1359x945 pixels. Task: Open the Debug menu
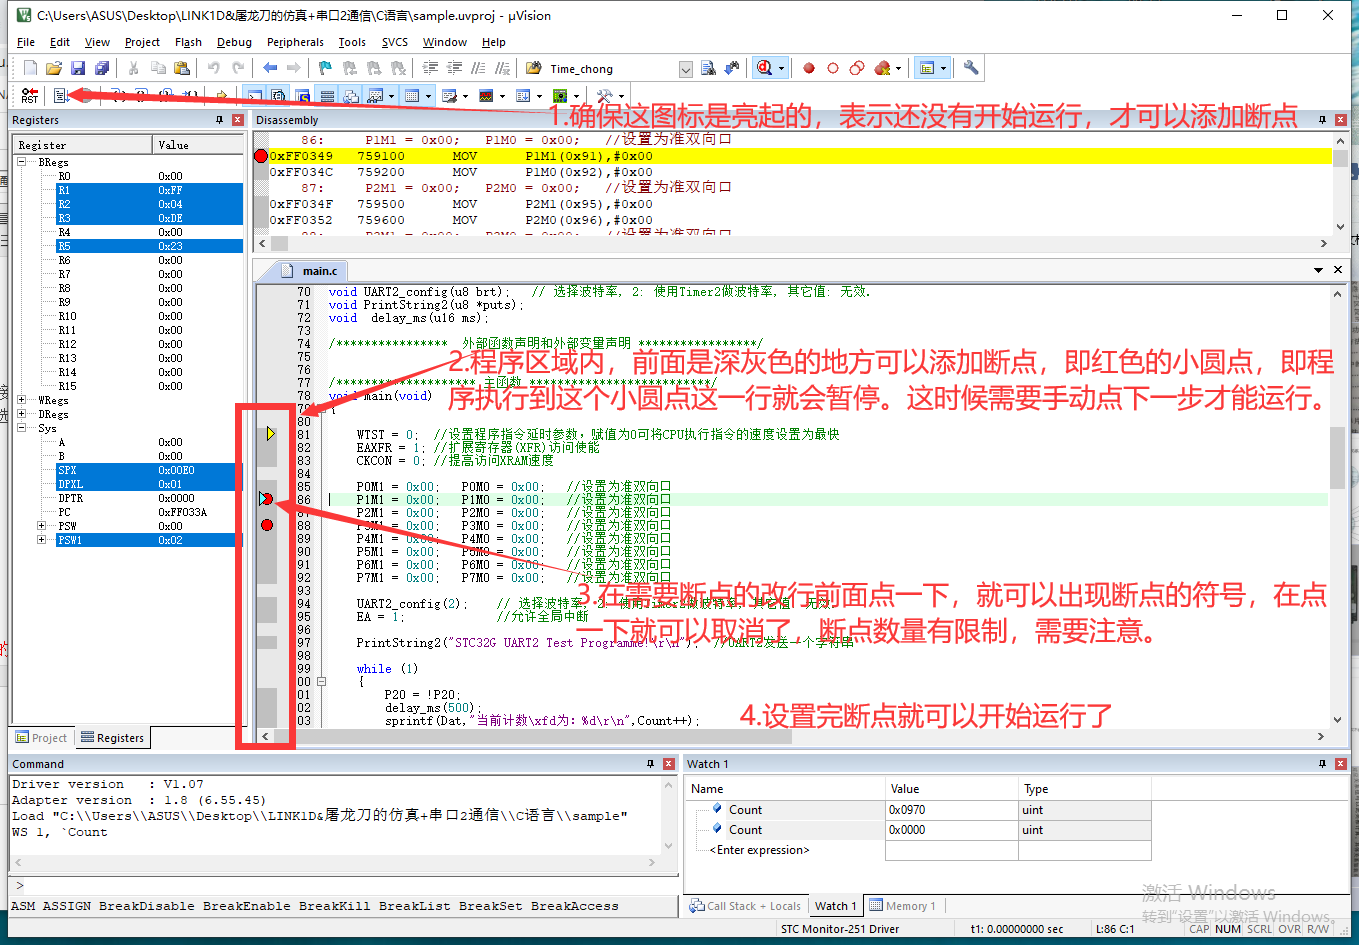(234, 42)
